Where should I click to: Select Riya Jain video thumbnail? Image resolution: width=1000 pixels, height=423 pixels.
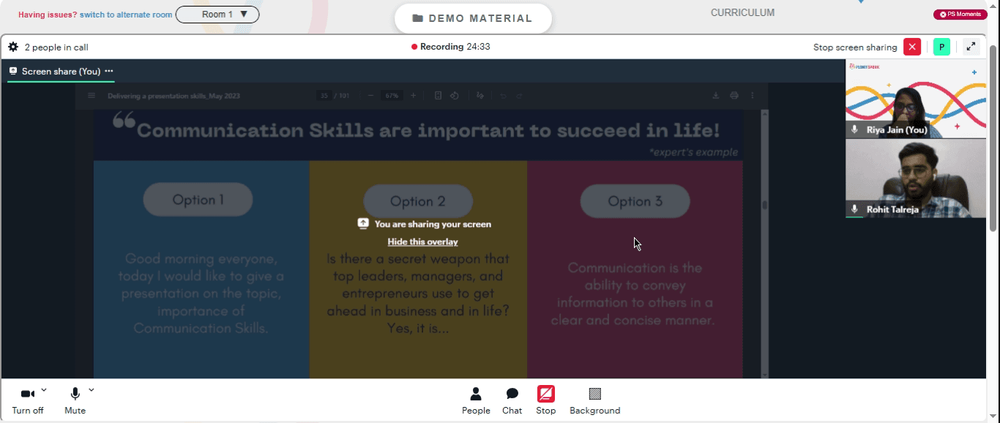[x=916, y=99]
